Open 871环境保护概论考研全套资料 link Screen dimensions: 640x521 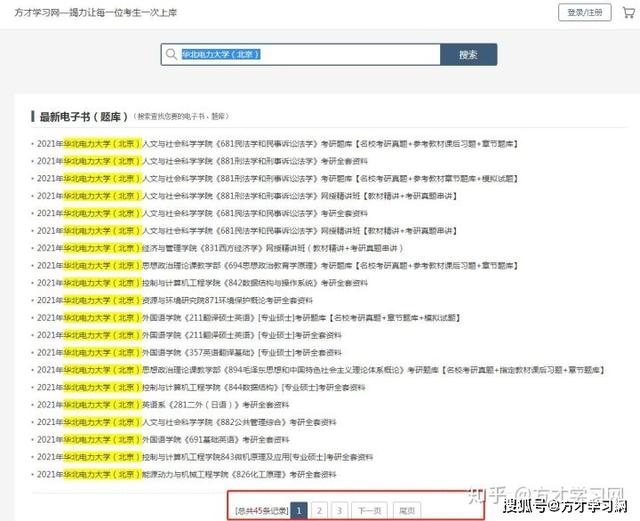(x=175, y=300)
